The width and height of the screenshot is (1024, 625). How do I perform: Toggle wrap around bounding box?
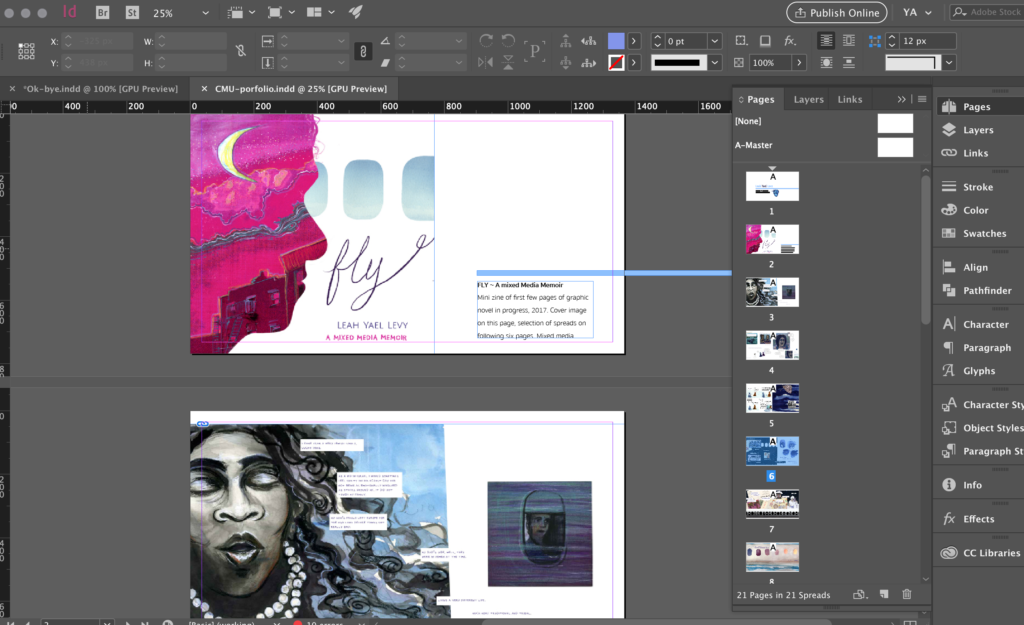(x=848, y=40)
